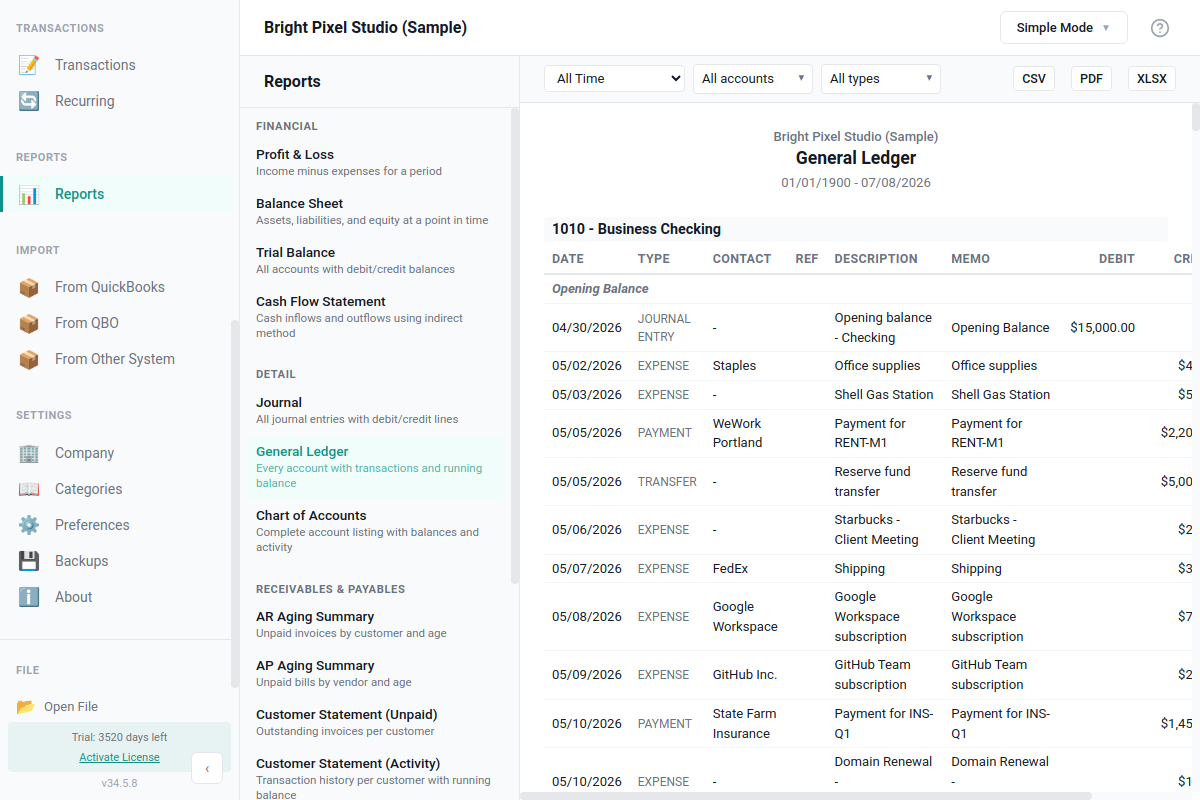Export the report as XLSX
The height and width of the screenshot is (800, 1200).
1152,79
